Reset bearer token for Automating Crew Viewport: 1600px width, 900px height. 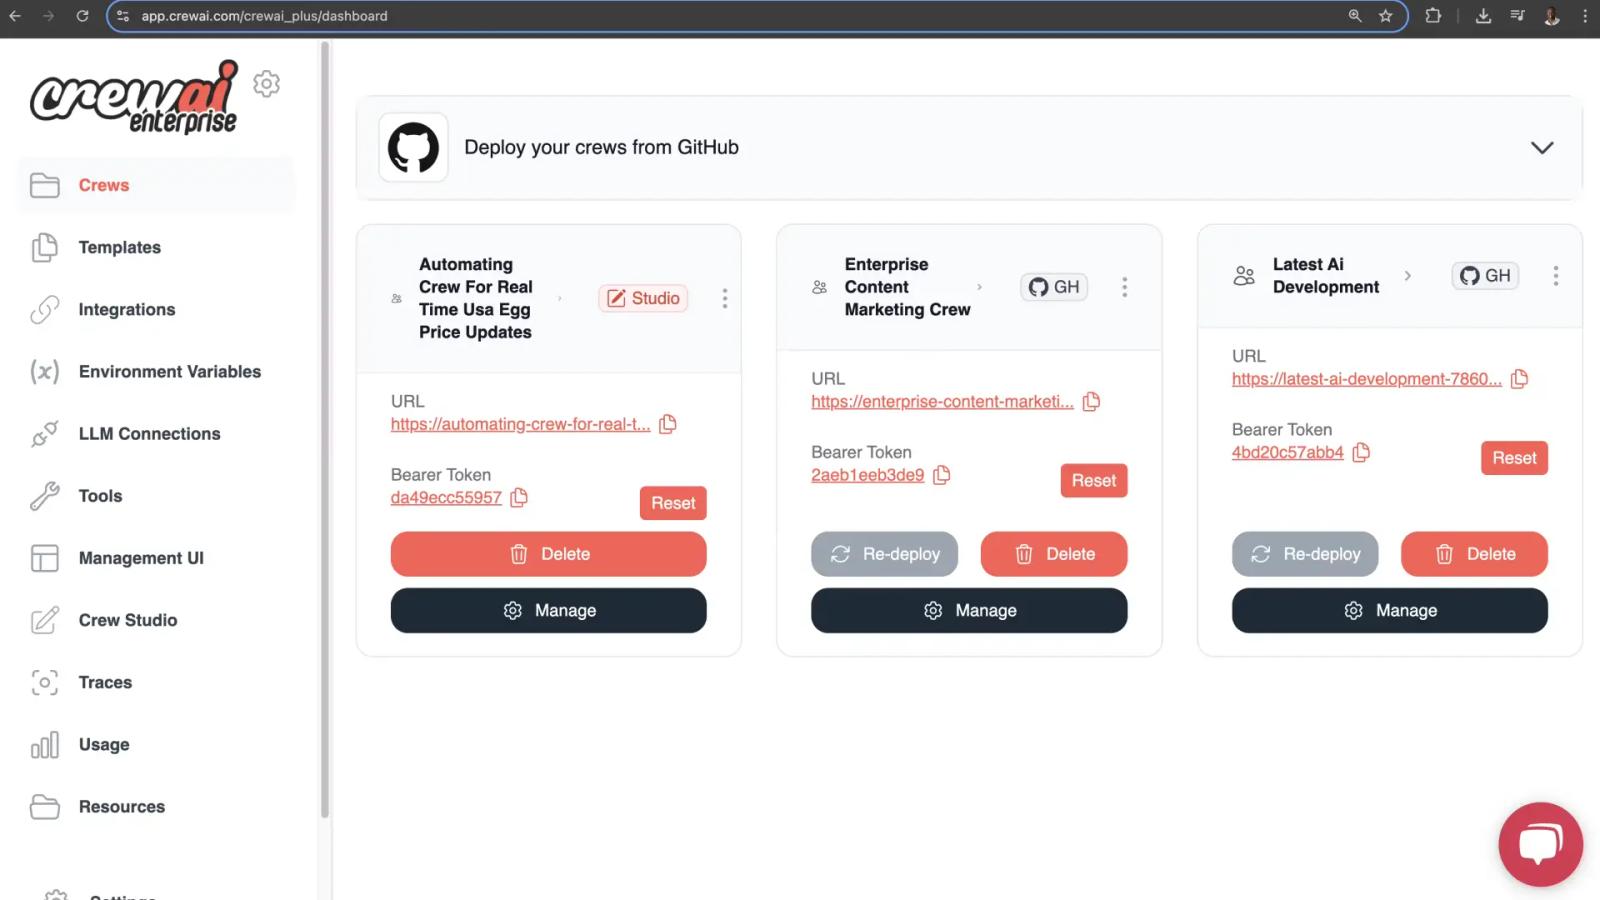(x=673, y=503)
